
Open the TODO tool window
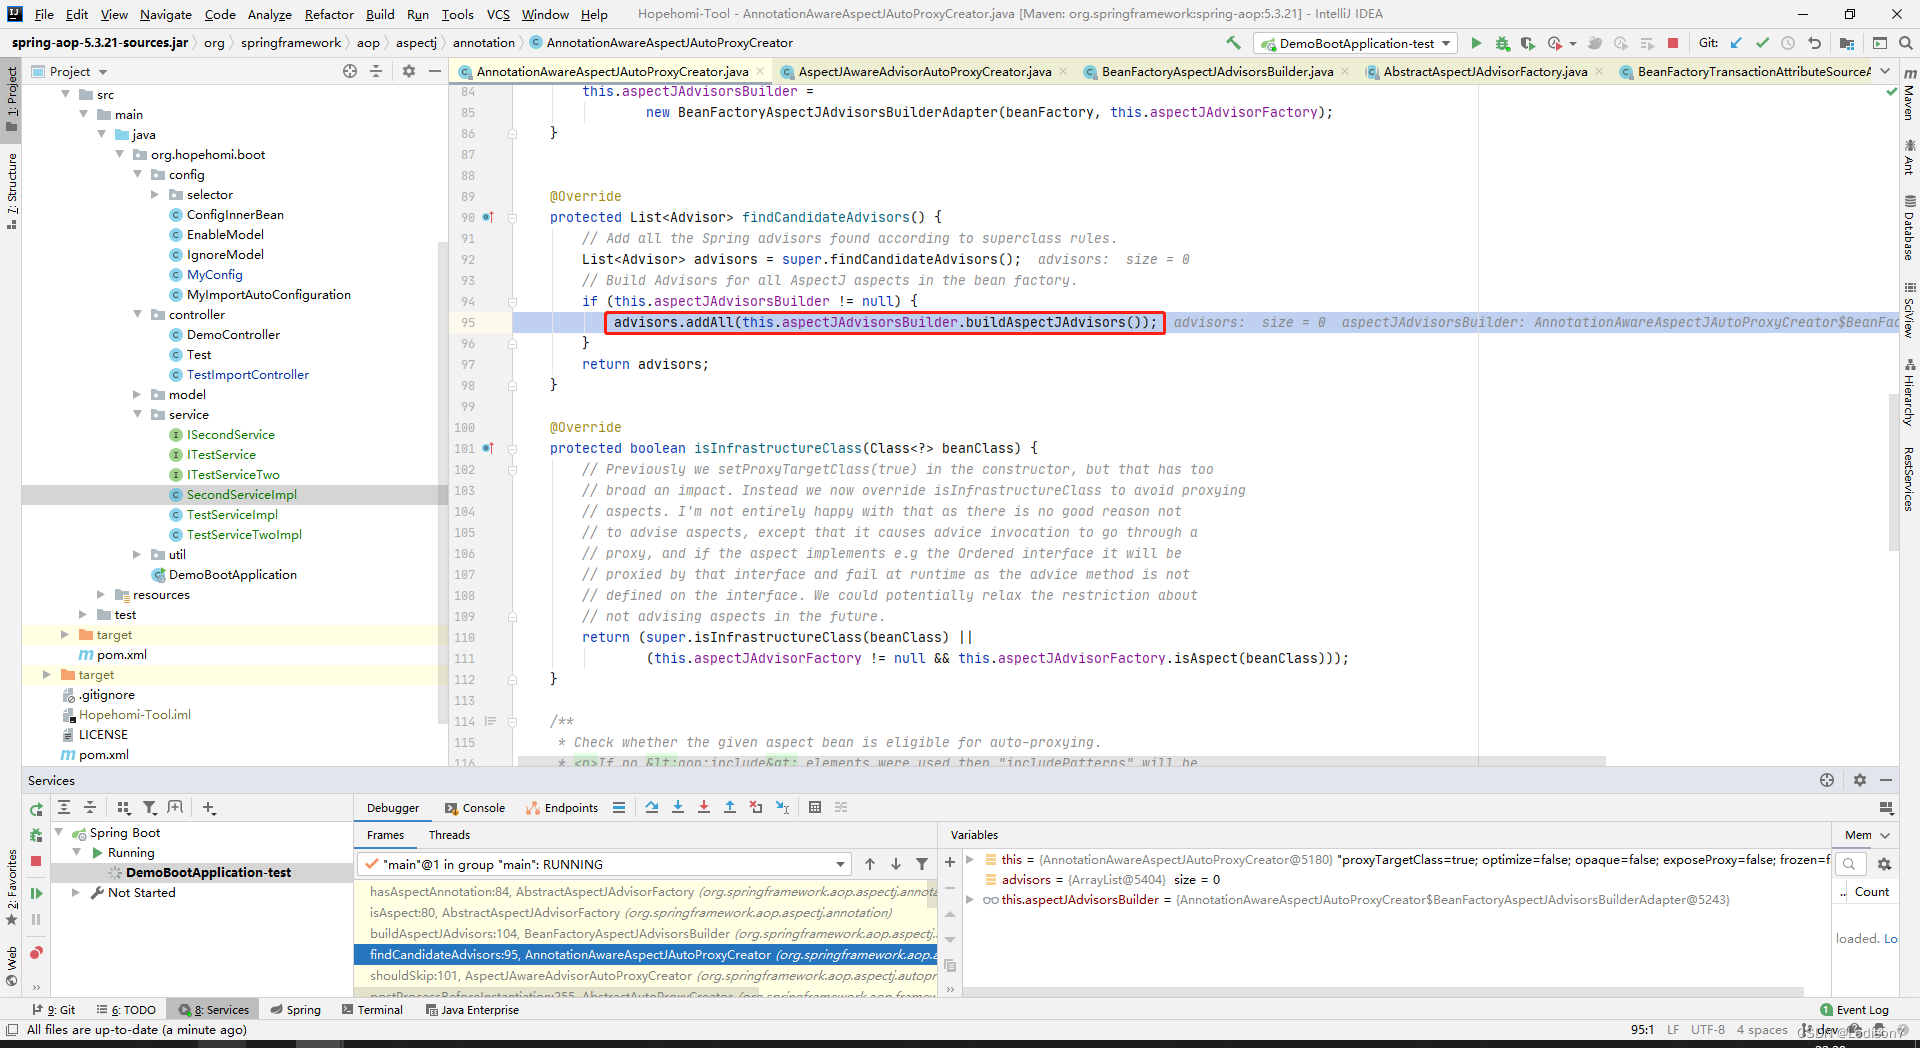pos(127,1010)
